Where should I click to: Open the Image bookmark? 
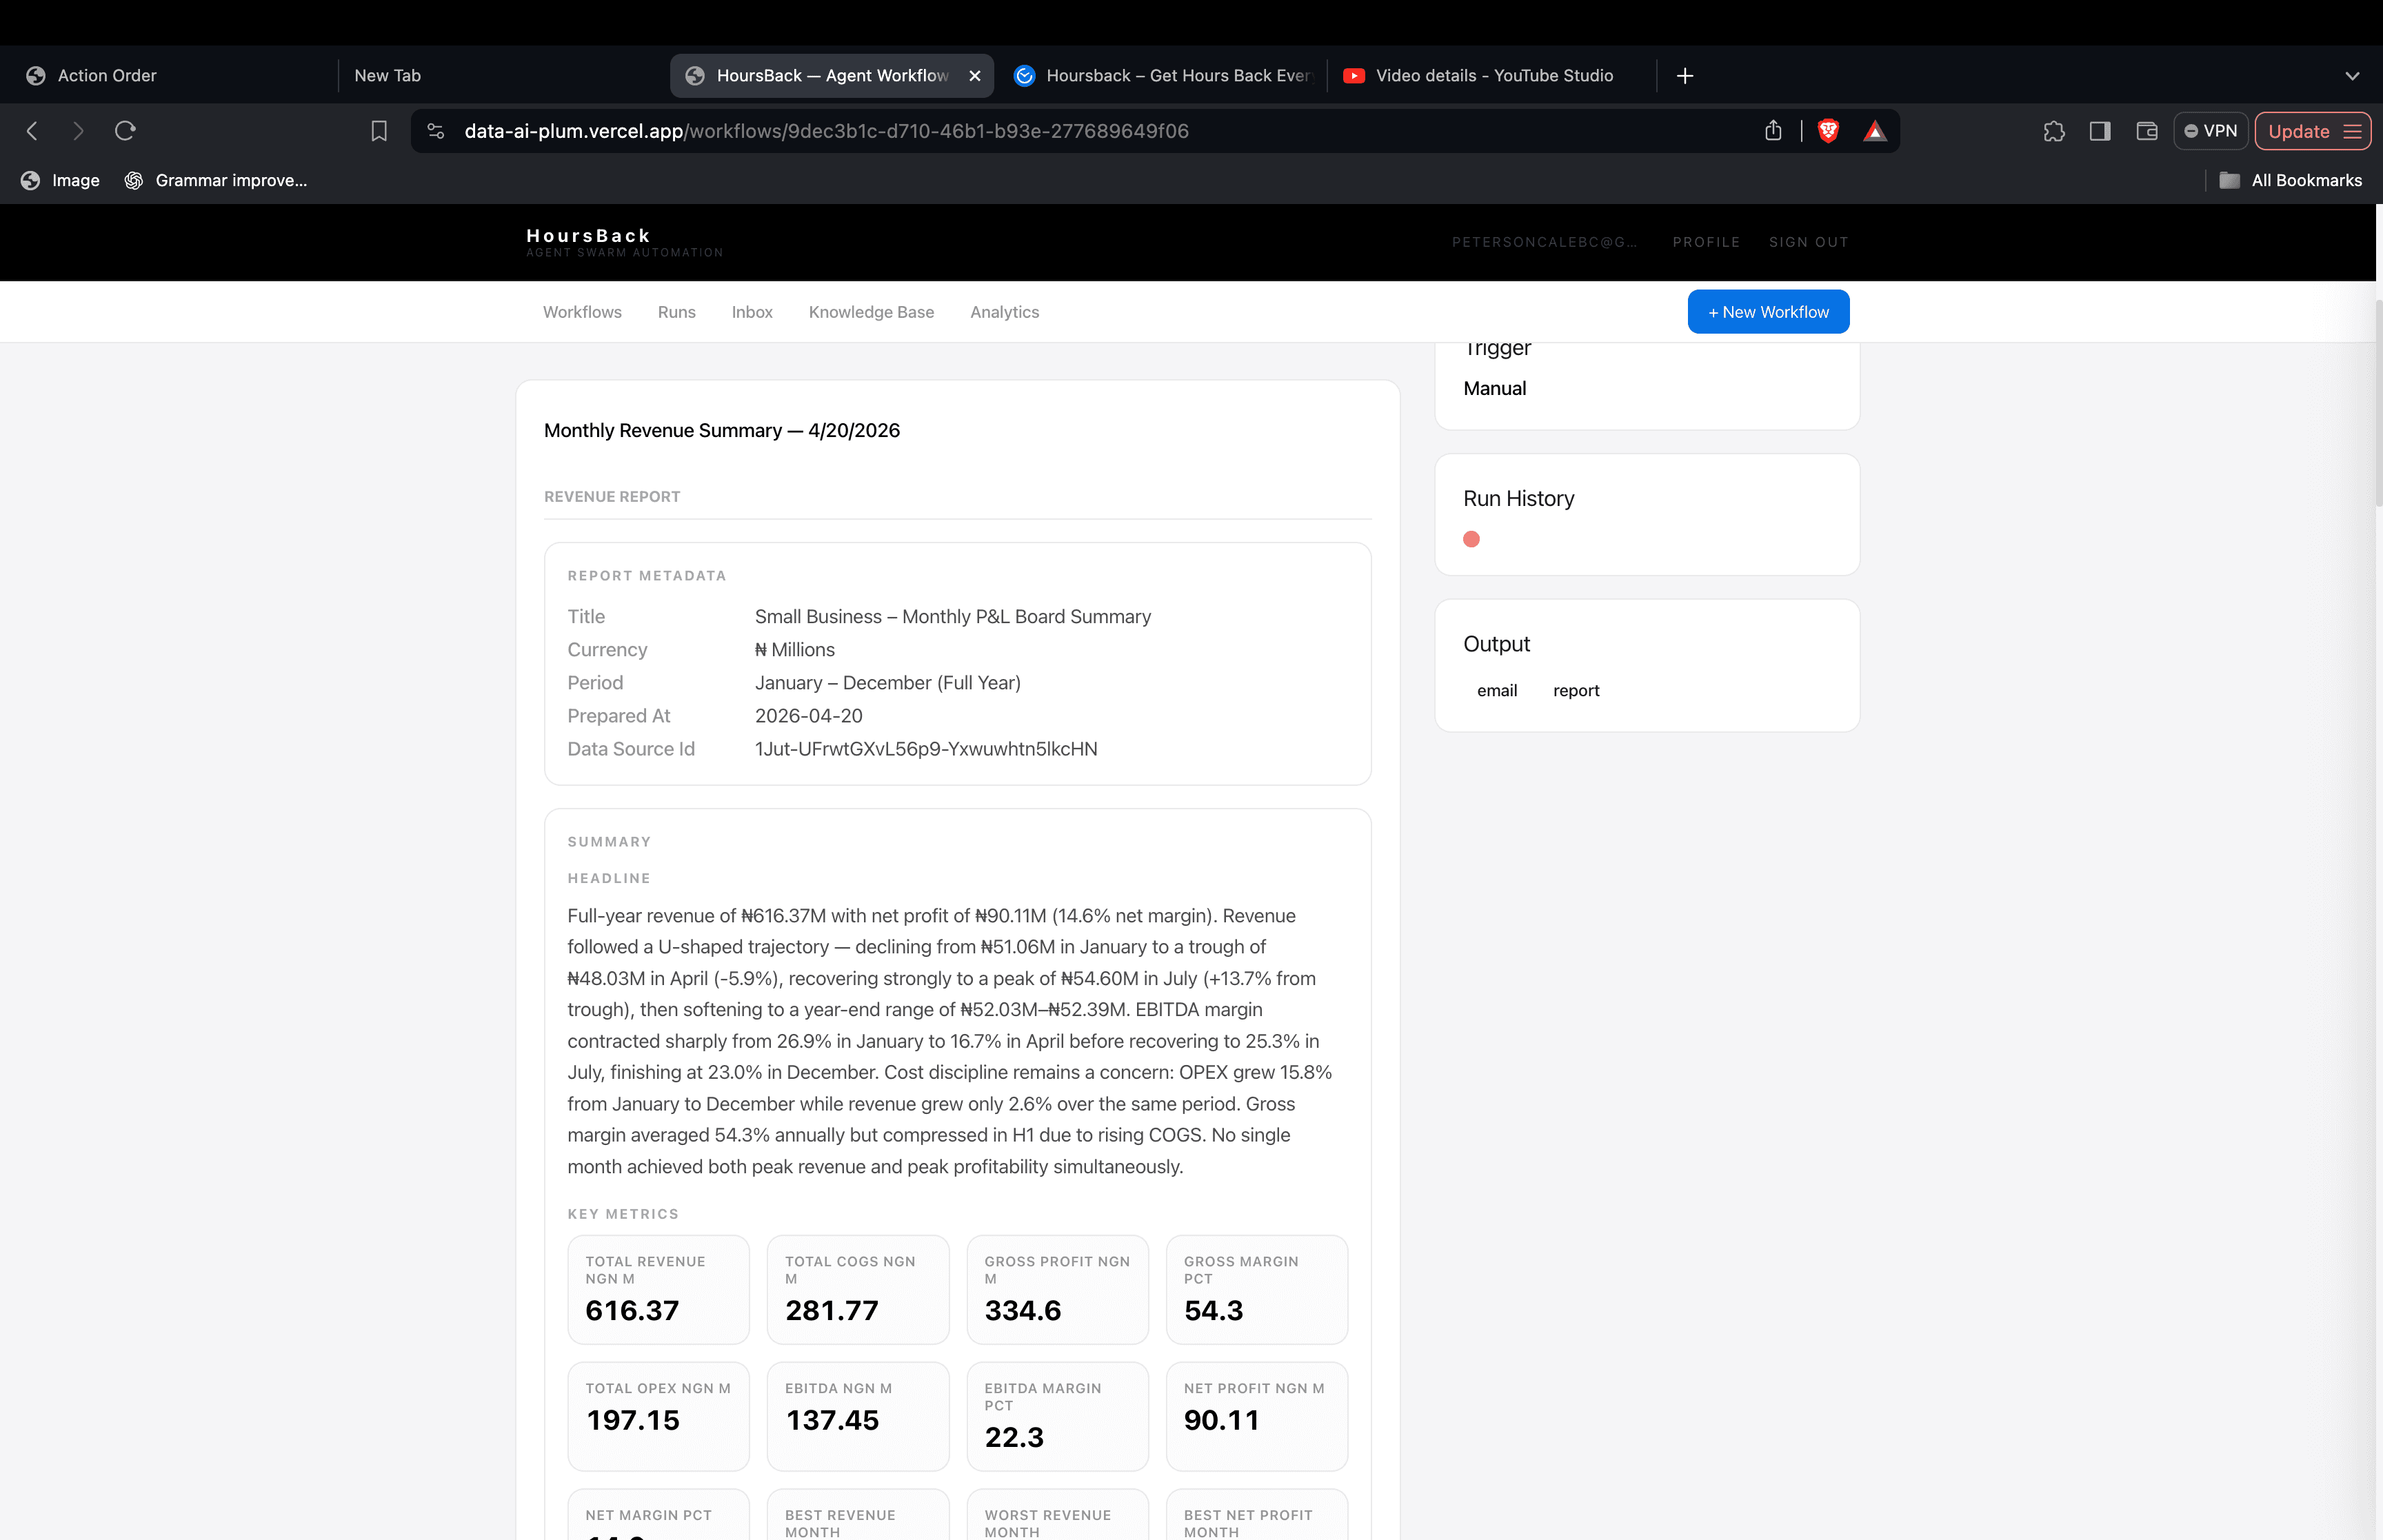[x=60, y=180]
